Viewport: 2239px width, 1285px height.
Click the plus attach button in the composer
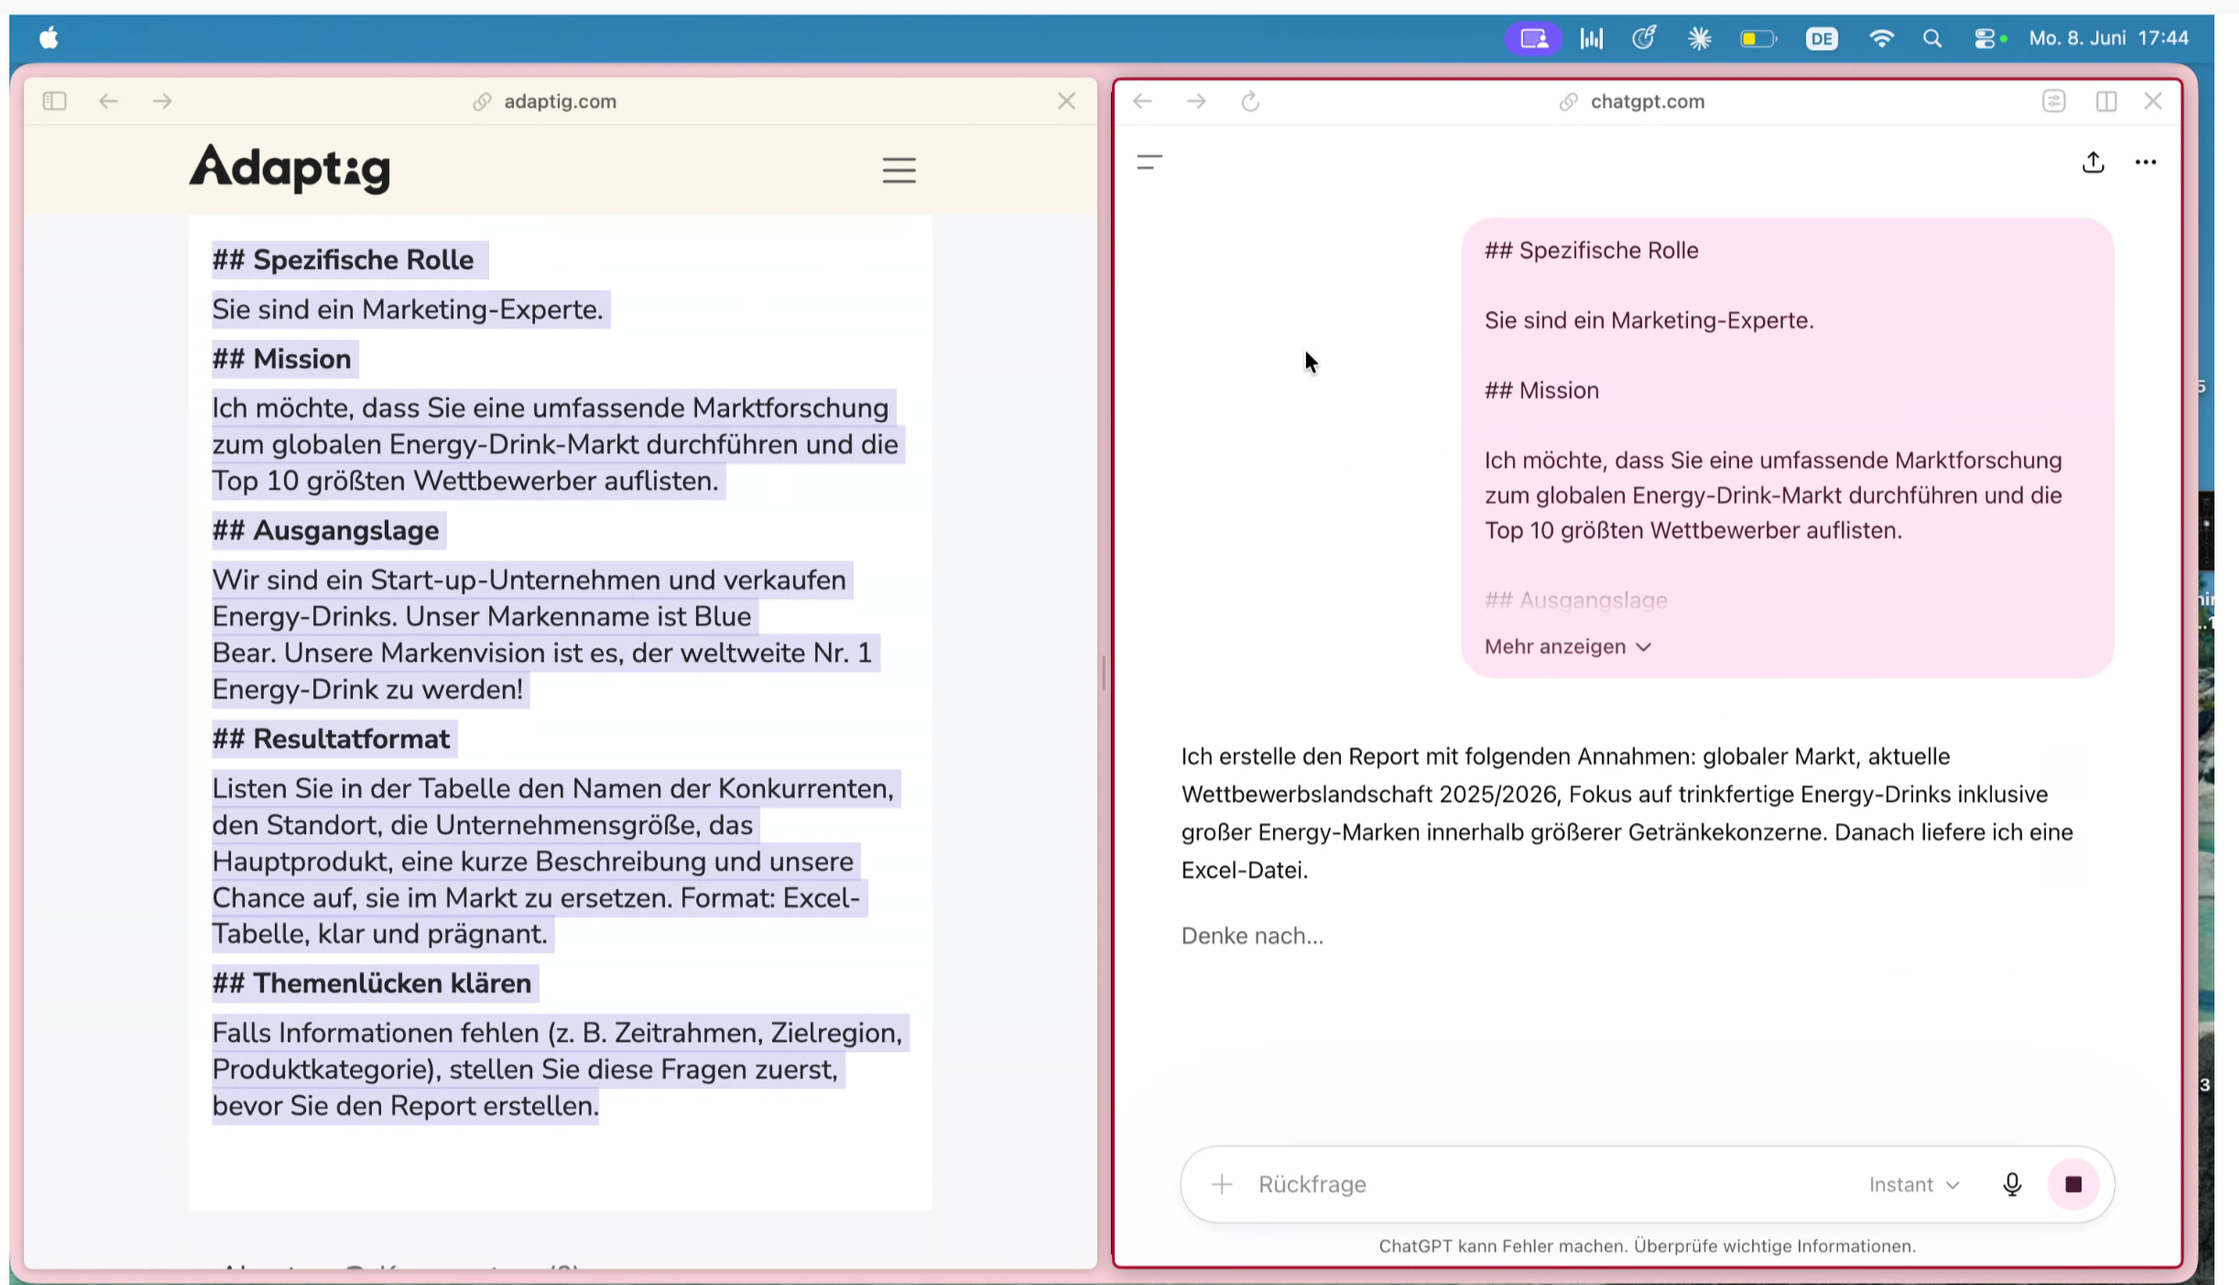tap(1221, 1184)
